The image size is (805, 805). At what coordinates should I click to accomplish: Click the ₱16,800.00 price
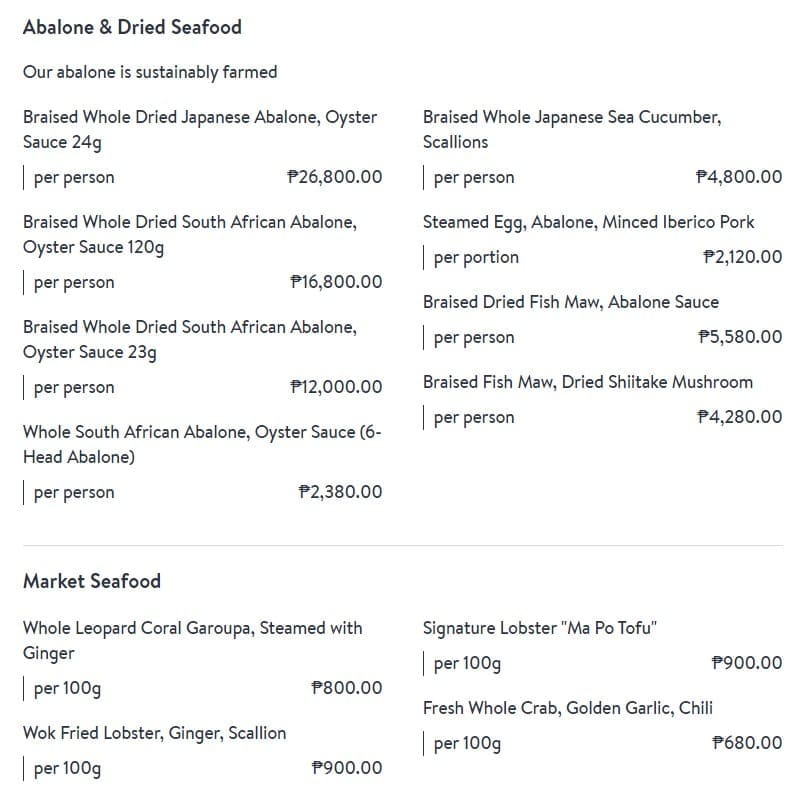[336, 282]
